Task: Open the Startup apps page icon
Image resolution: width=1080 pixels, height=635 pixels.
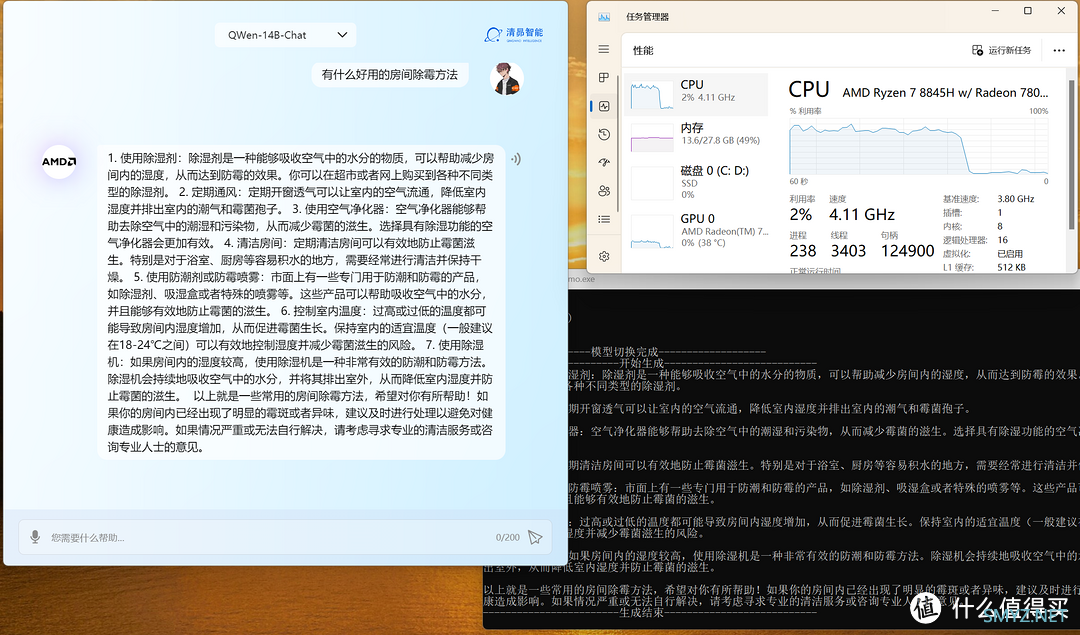Action: pos(604,163)
